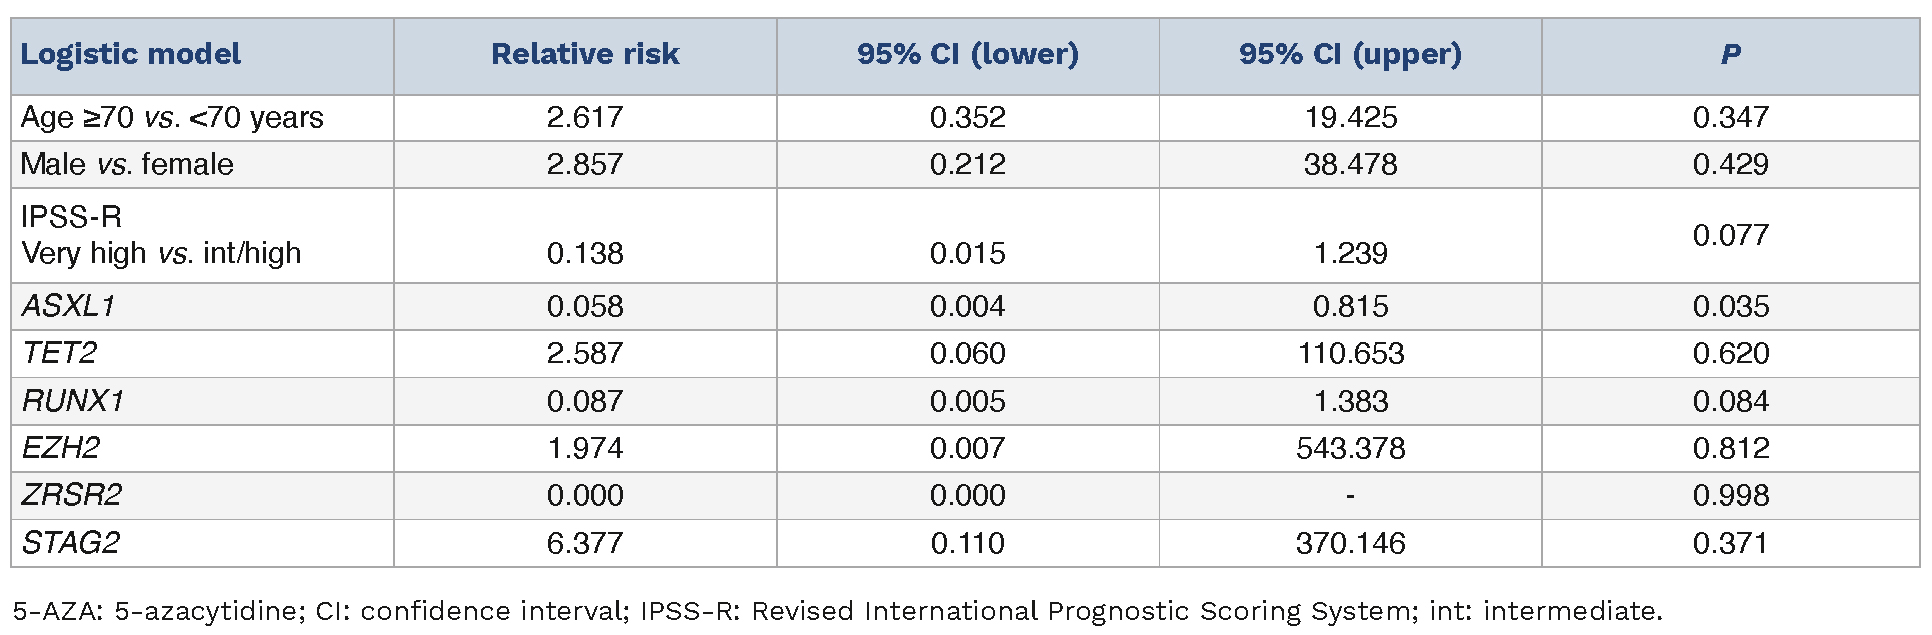Click the abbreviations footnote below the table

coord(837,611)
